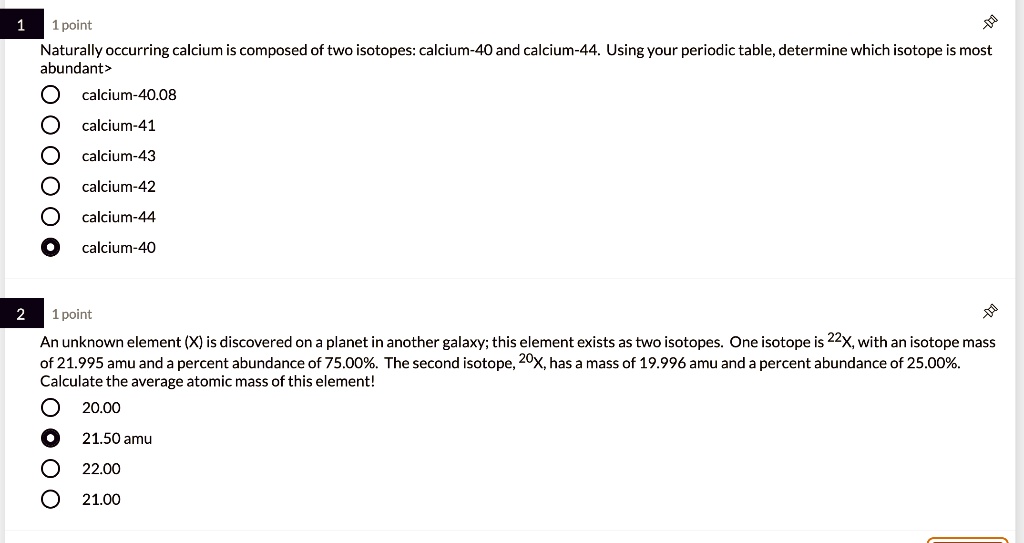1024x543 pixels.
Task: Click the 22.00 option label text
Action: tap(101, 469)
